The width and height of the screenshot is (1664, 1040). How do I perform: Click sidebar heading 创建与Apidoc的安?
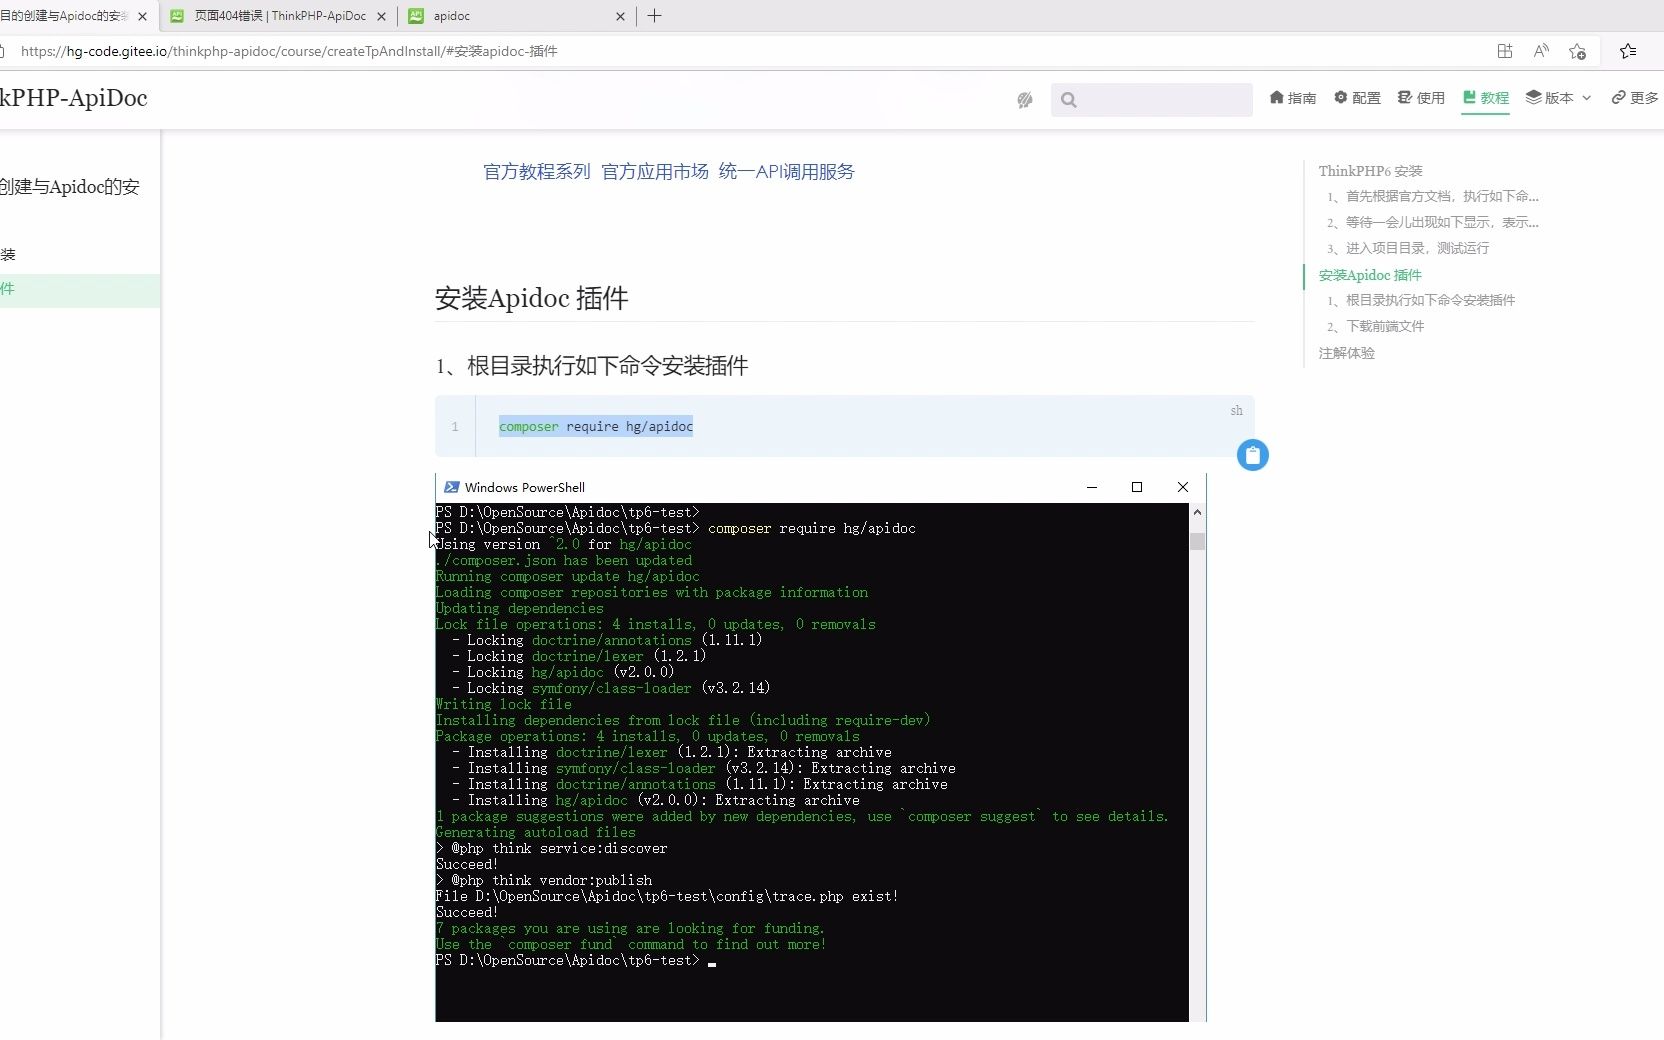click(70, 187)
